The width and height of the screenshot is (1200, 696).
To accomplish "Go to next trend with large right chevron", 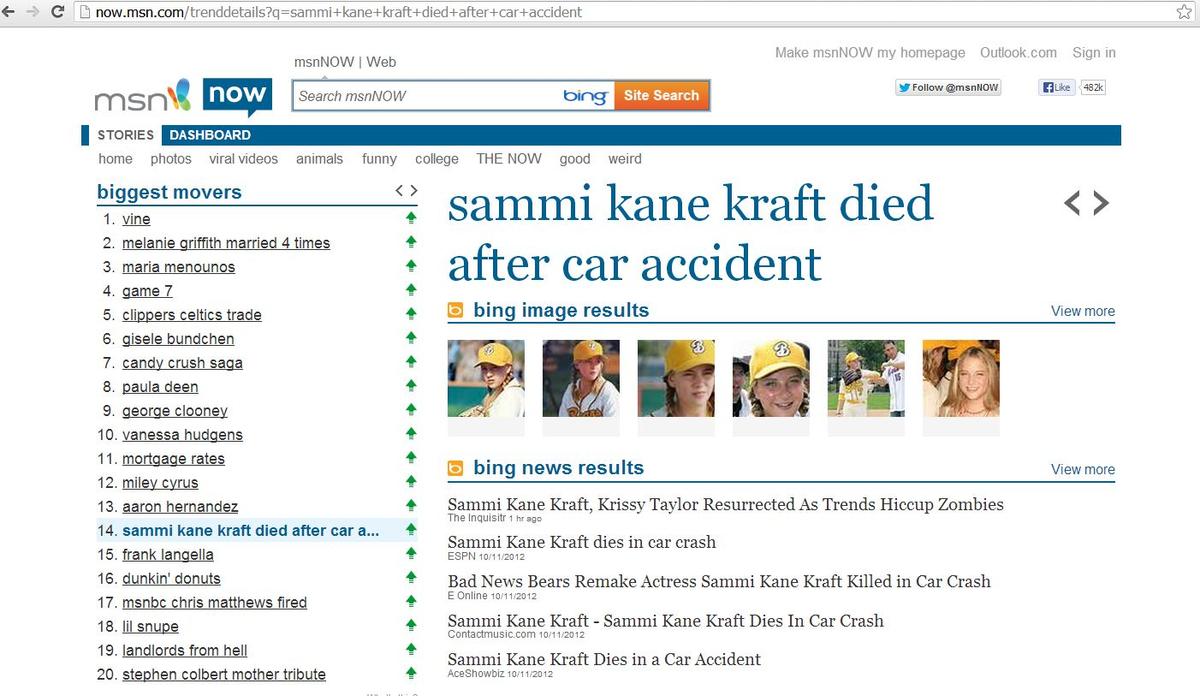I will (x=1101, y=204).
